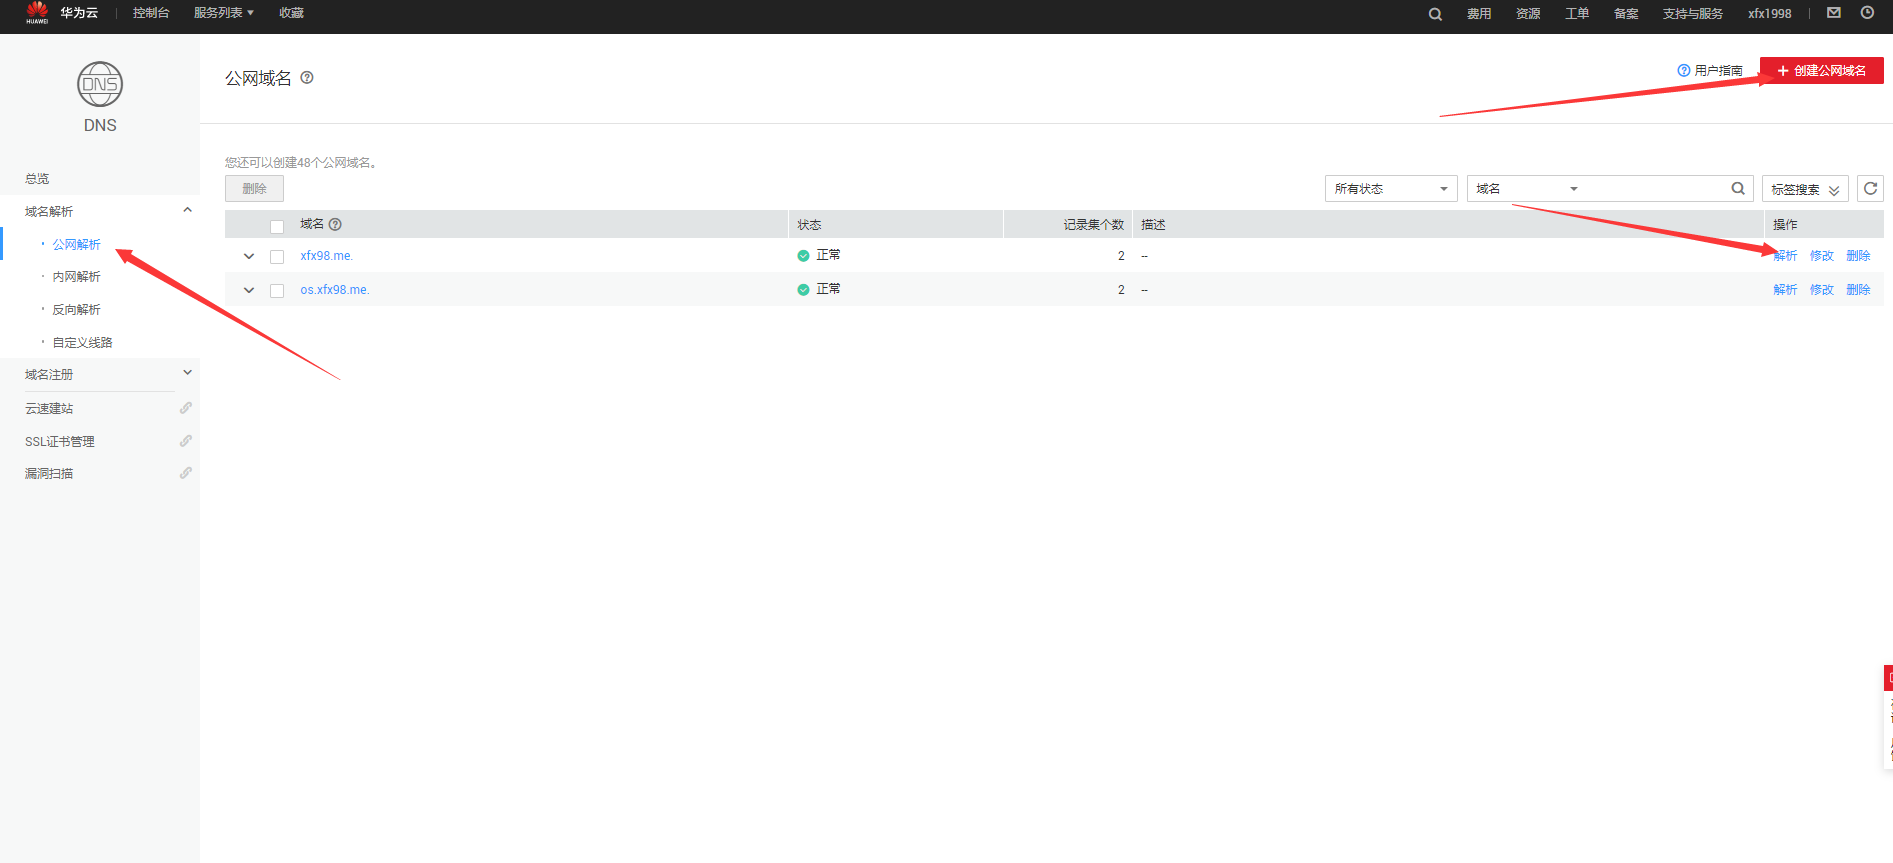
Task: Open the 所有状态 status filter dropdown
Action: tap(1391, 188)
